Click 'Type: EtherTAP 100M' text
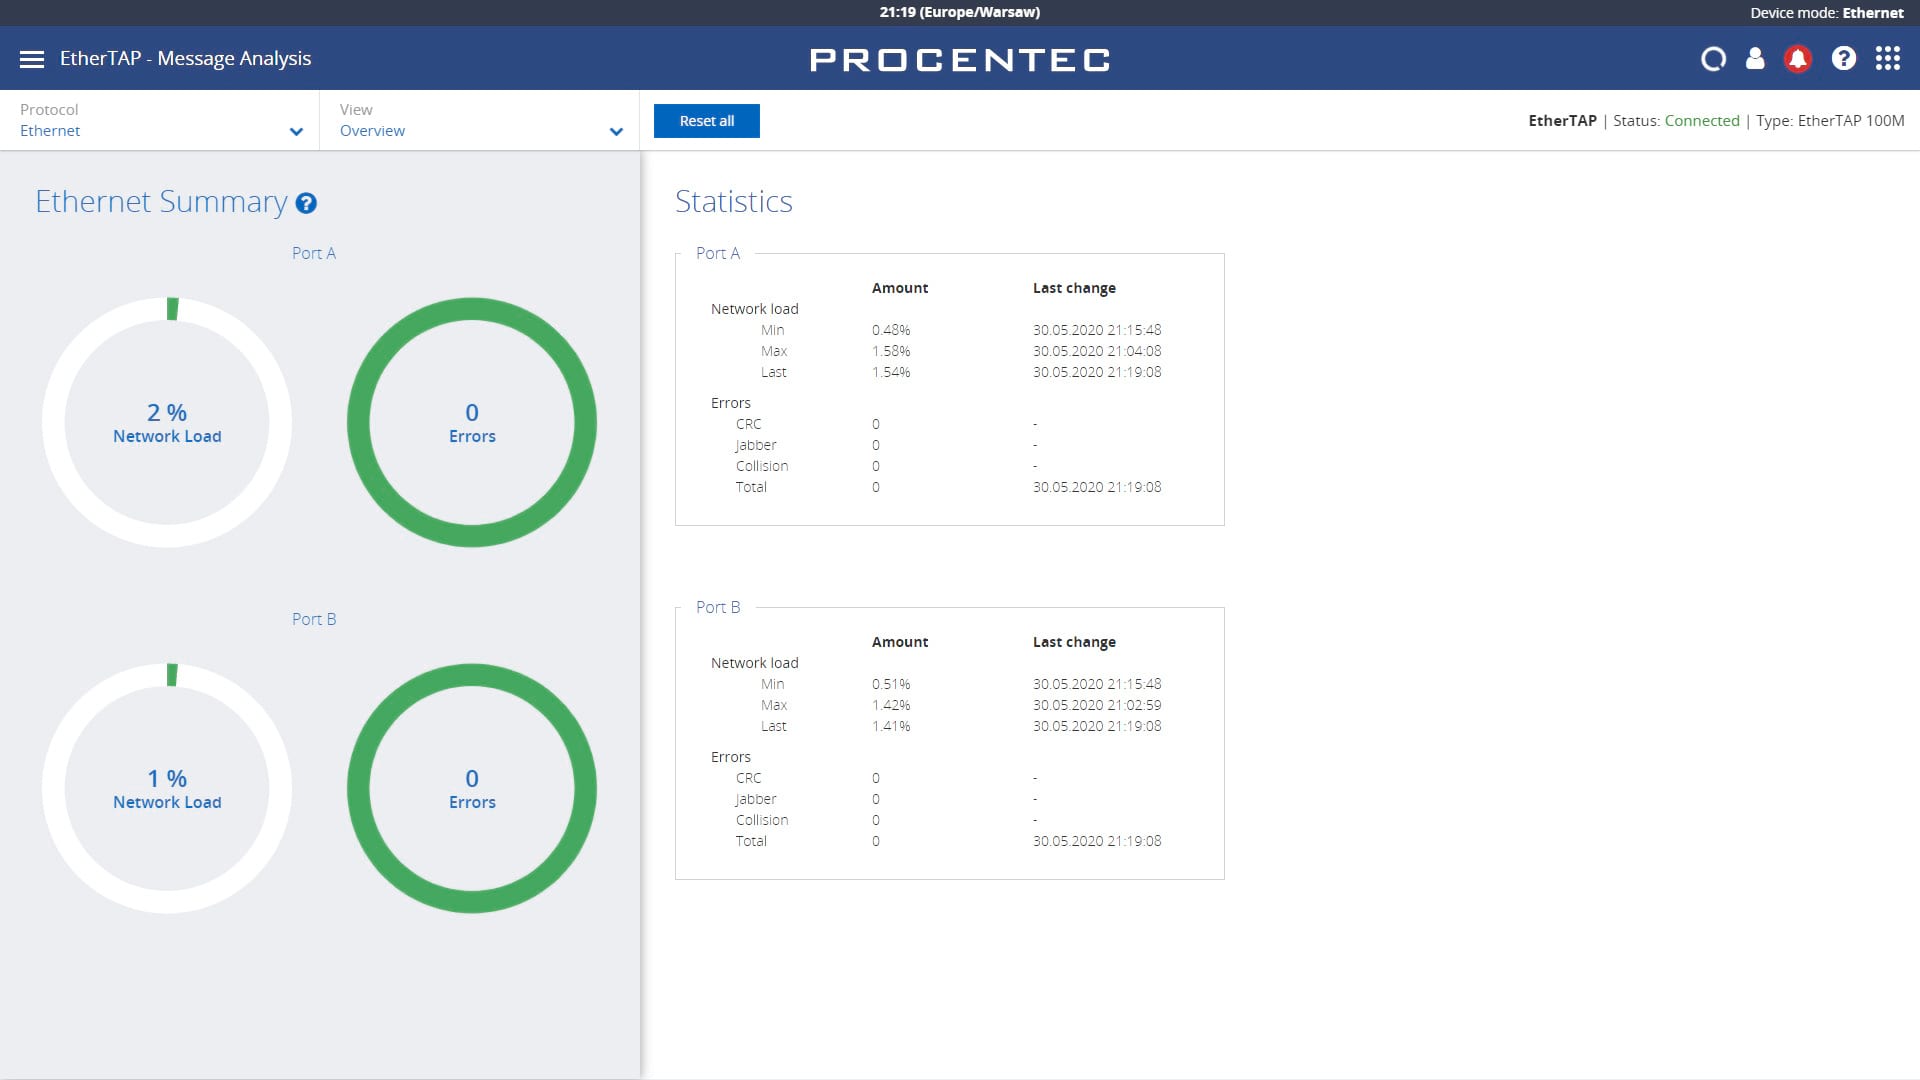This screenshot has width=1920, height=1080. click(1830, 121)
